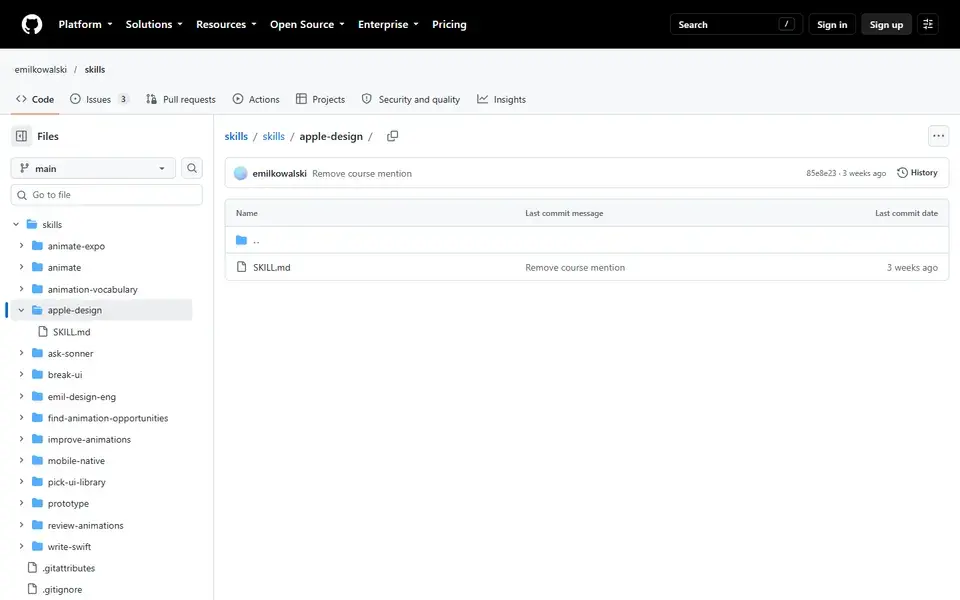This screenshot has width=960, height=600.
Task: Open the GitHub homepage logo
Action: [32, 24]
